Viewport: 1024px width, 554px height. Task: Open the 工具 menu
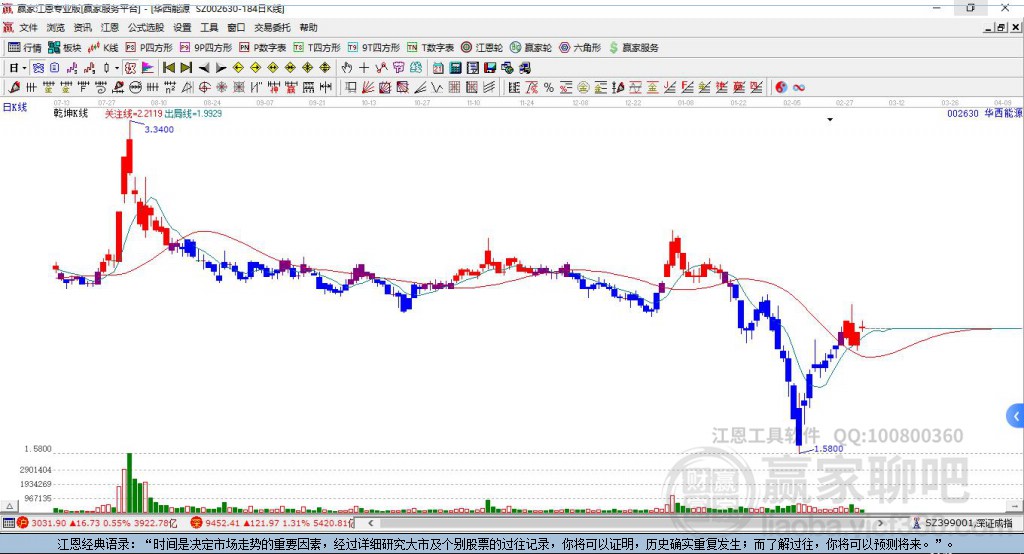209,27
